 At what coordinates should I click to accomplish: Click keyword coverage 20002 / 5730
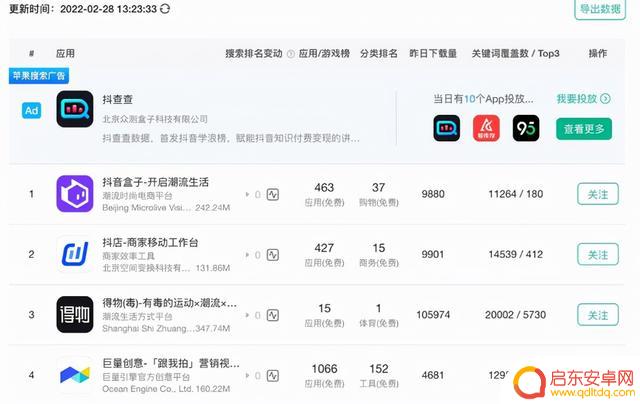coord(516,315)
